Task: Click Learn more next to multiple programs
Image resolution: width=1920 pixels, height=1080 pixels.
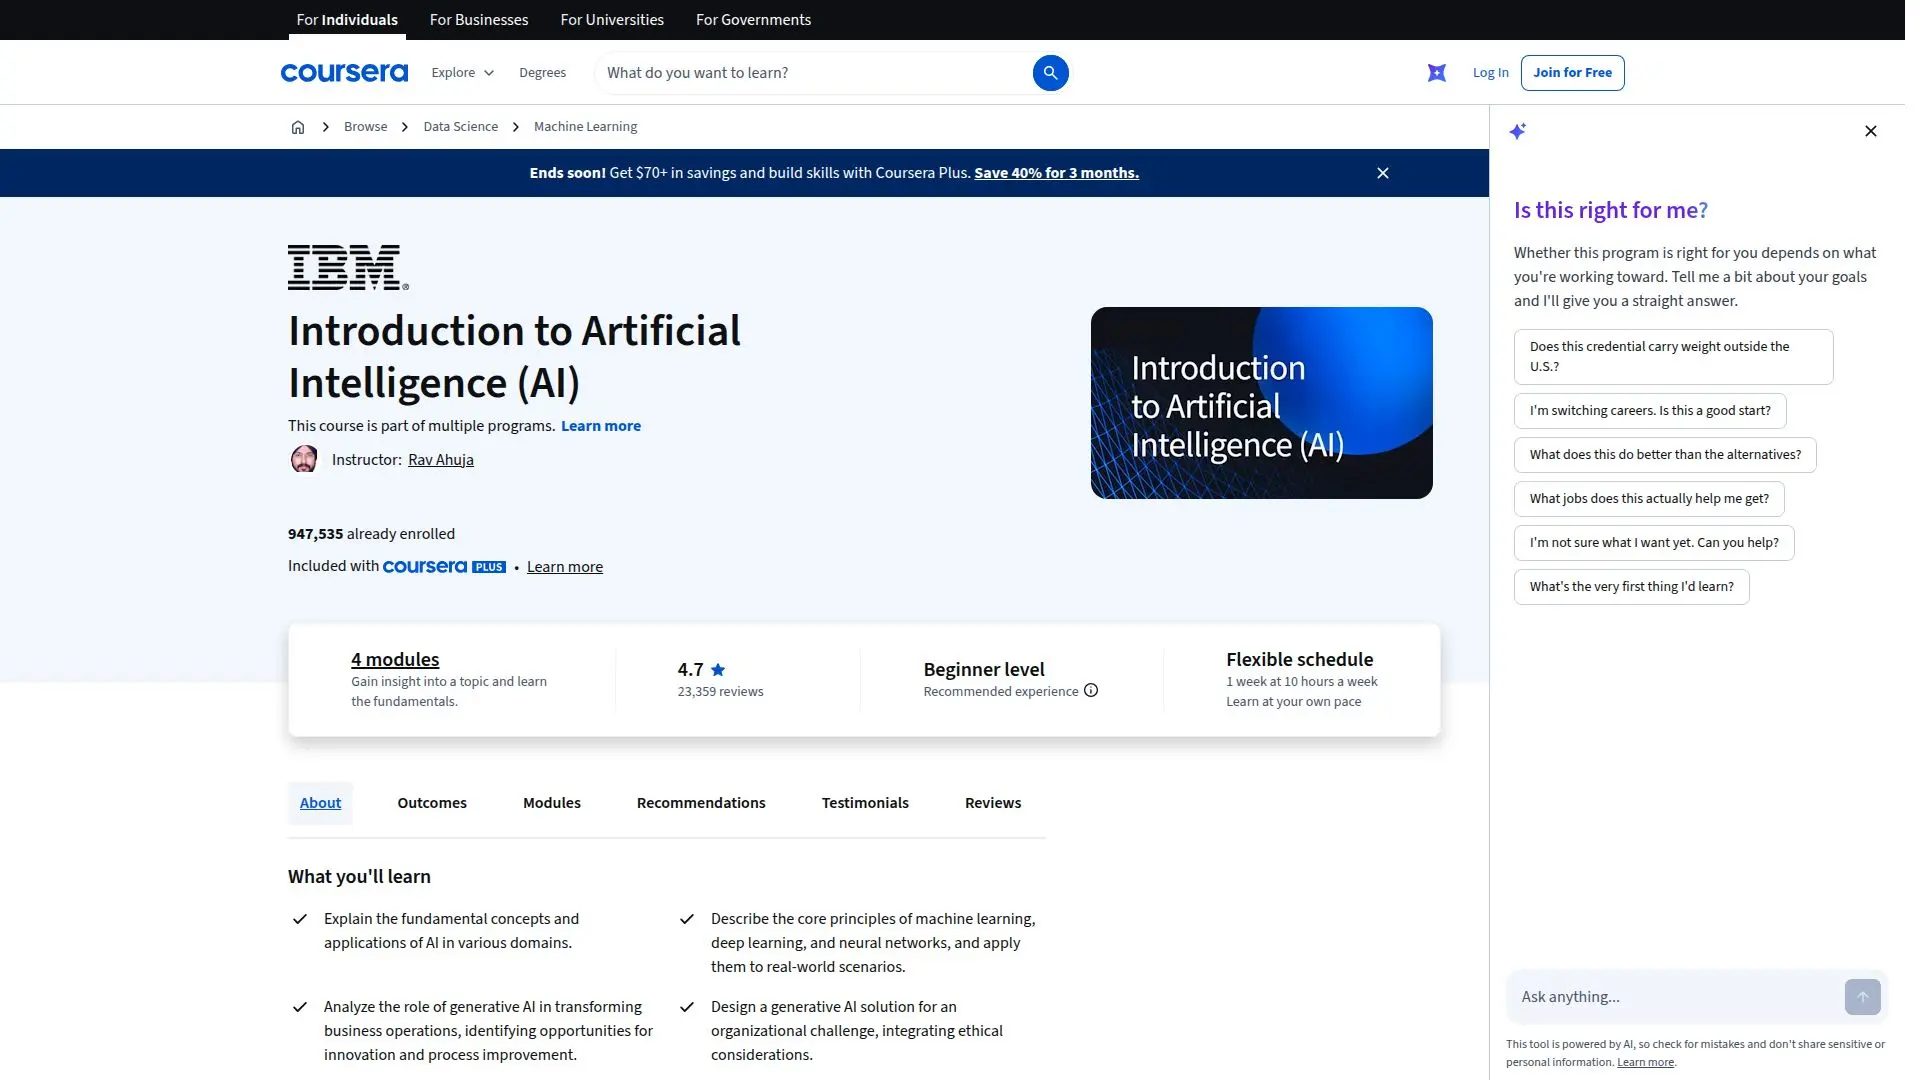Action: point(601,426)
